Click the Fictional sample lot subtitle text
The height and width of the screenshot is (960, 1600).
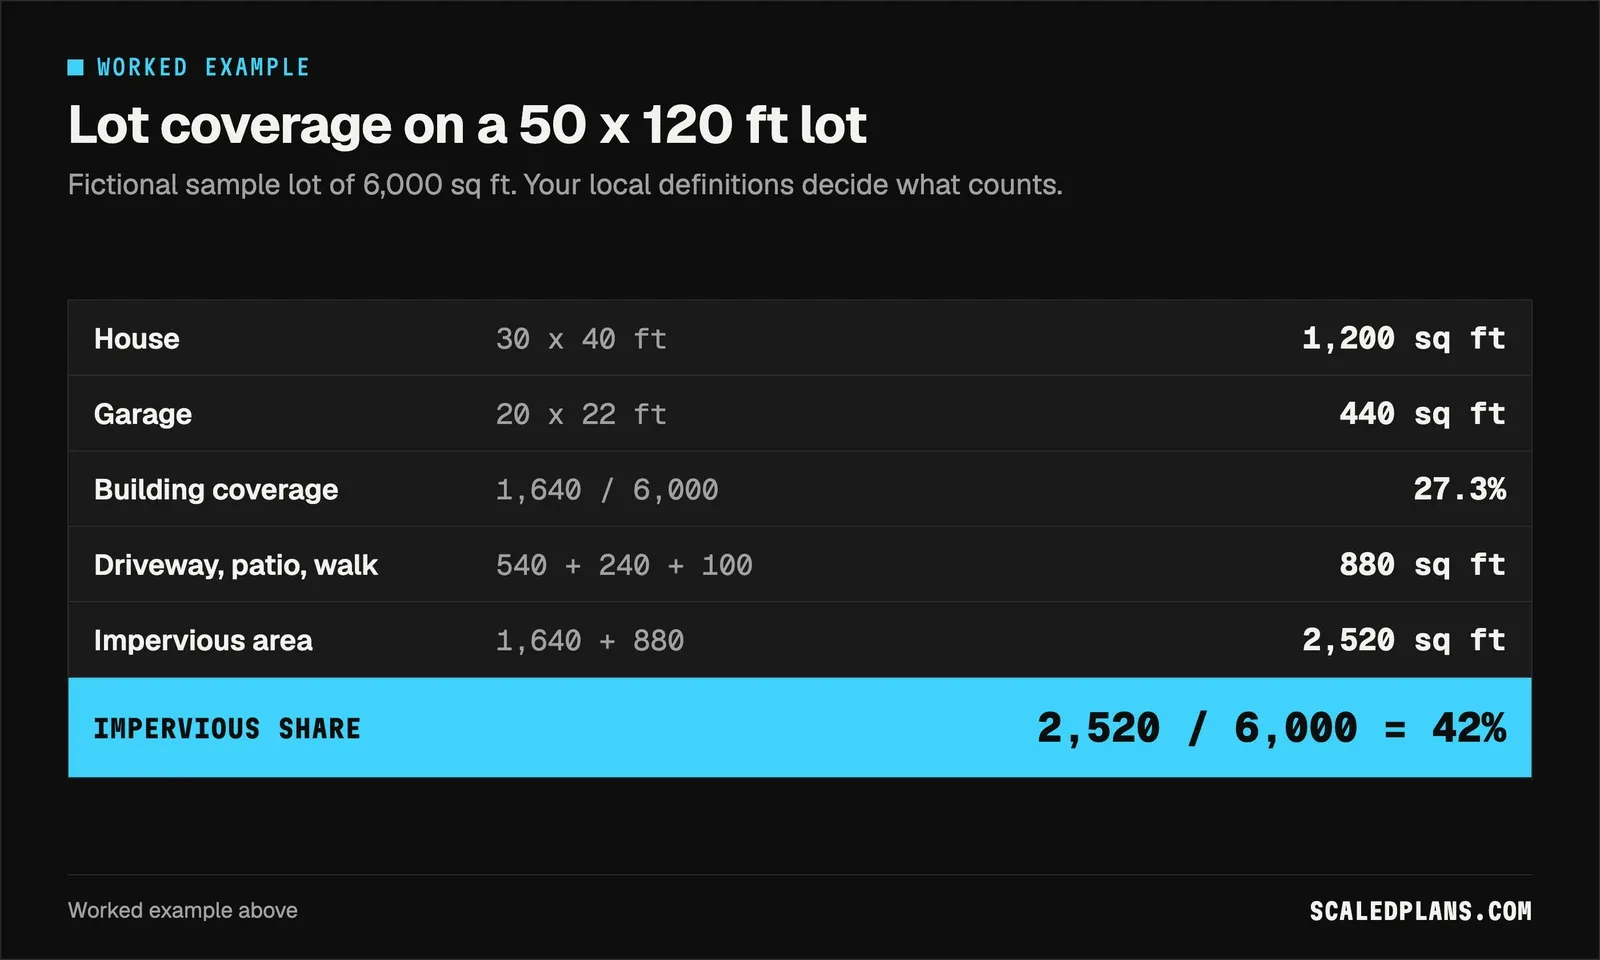click(565, 185)
